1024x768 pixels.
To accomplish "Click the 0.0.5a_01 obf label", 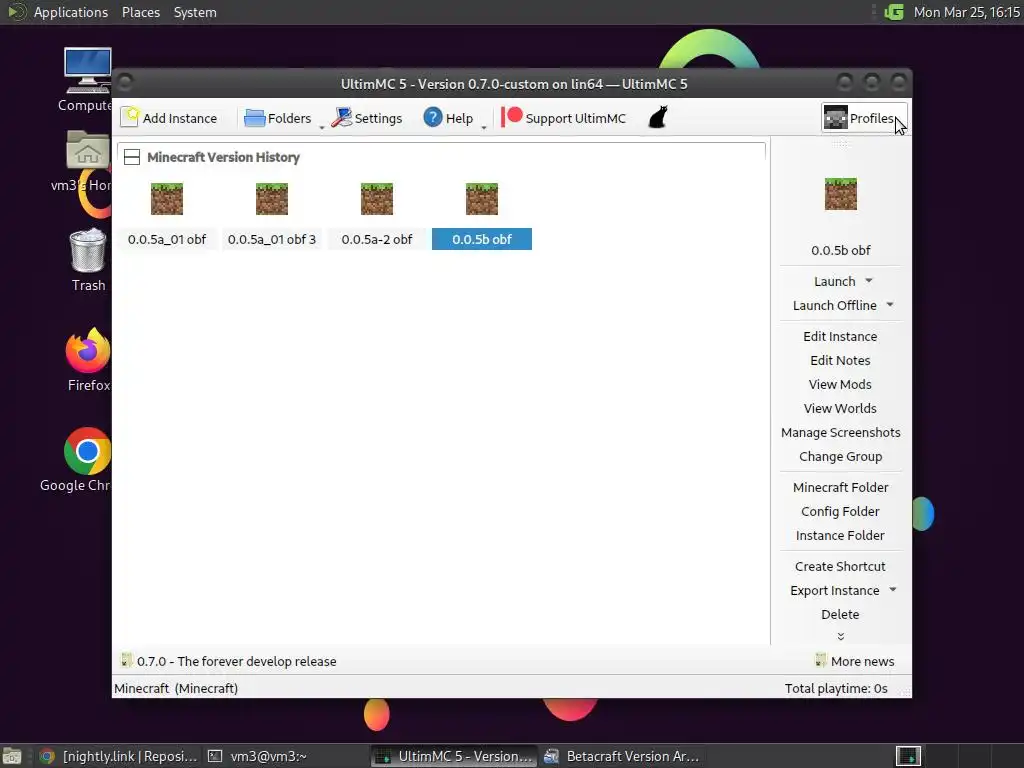I will [x=167, y=239].
